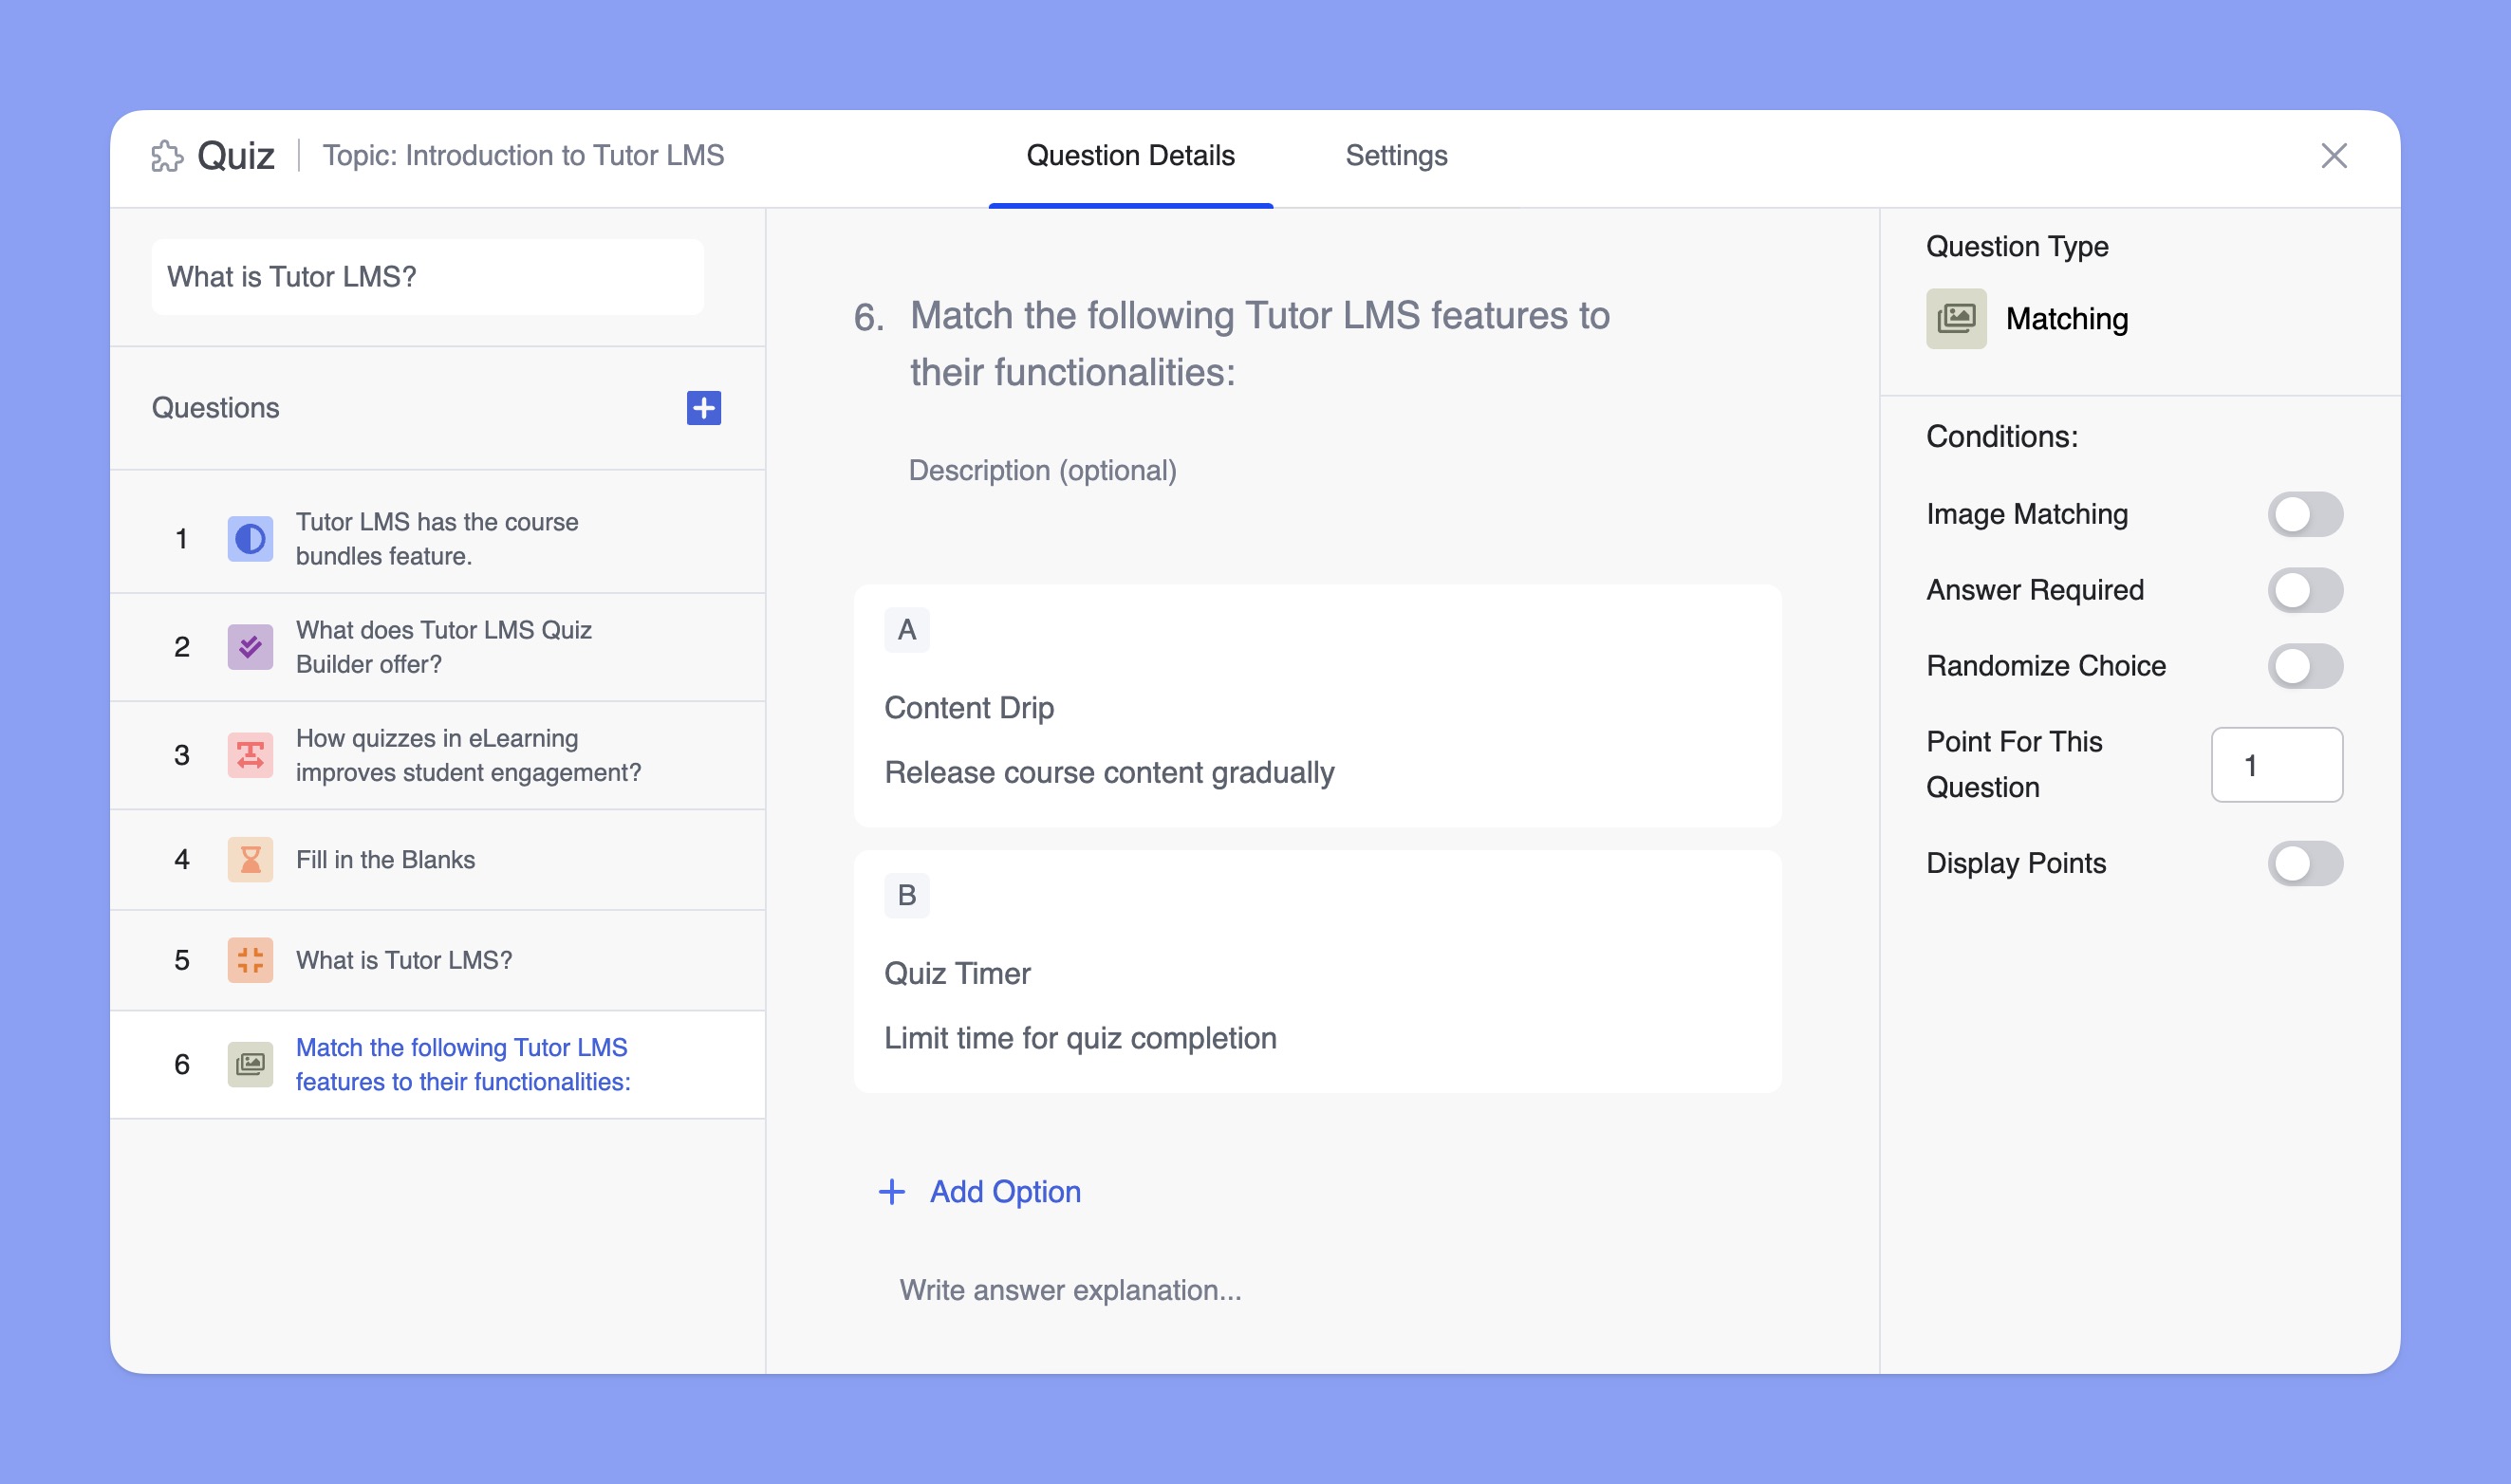The width and height of the screenshot is (2511, 1484).
Task: Click the plus icon beside Add Option
Action: coord(891,1192)
